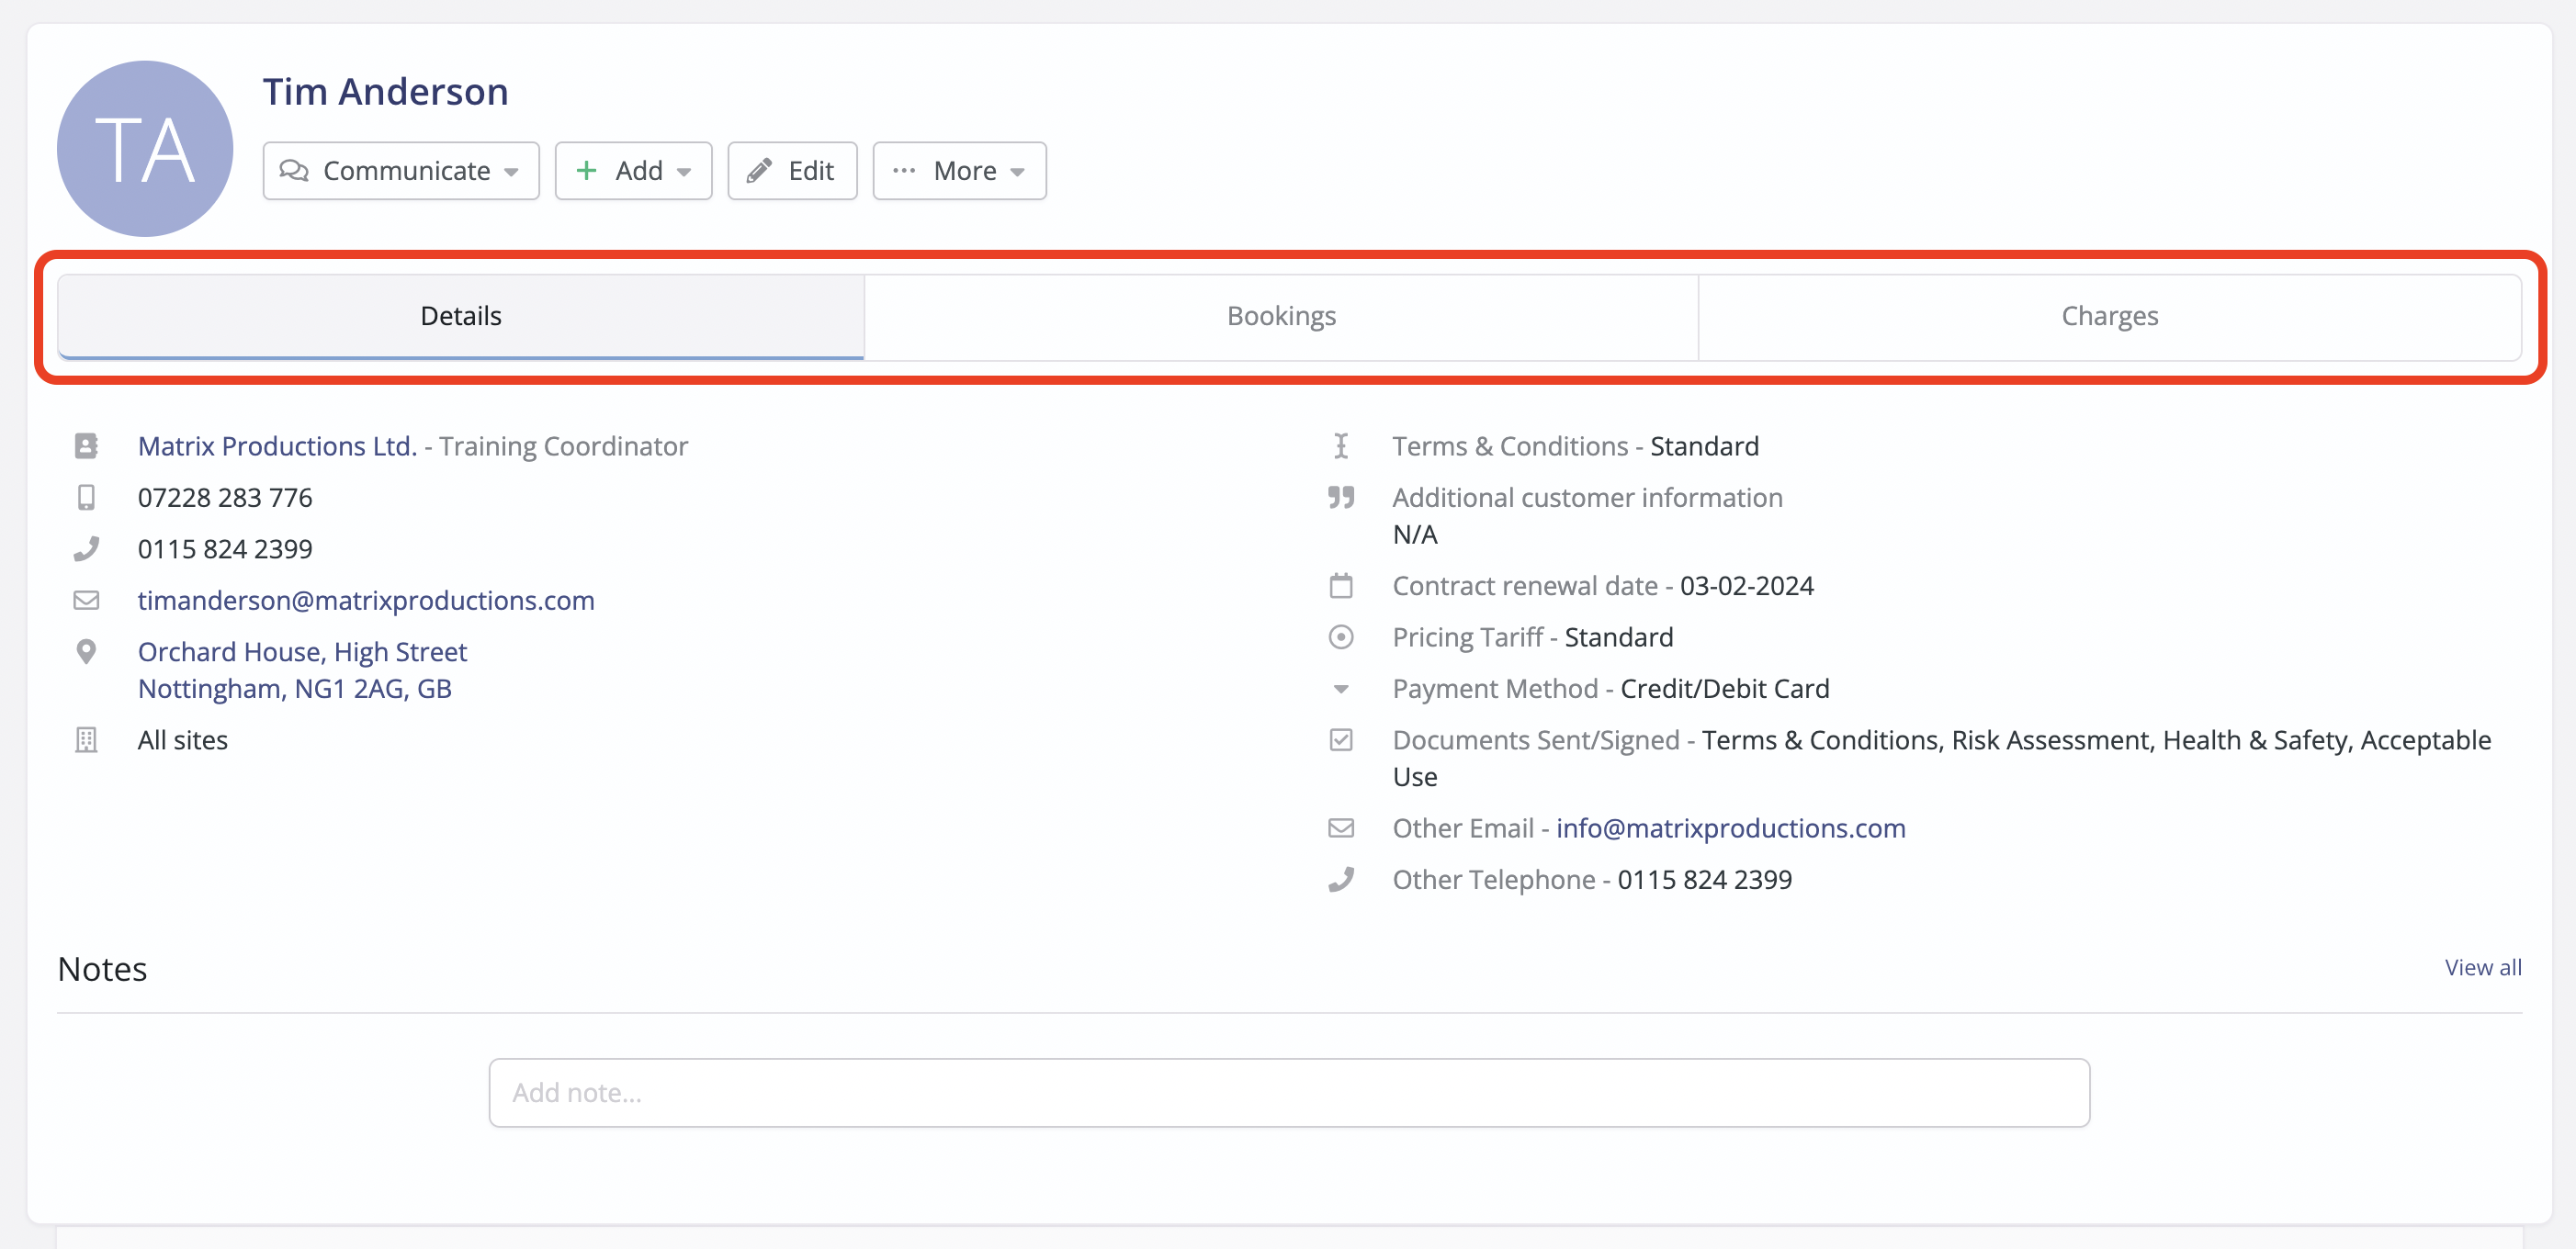The height and width of the screenshot is (1249, 2576).
Task: Click inside the Add note field
Action: tap(1288, 1092)
